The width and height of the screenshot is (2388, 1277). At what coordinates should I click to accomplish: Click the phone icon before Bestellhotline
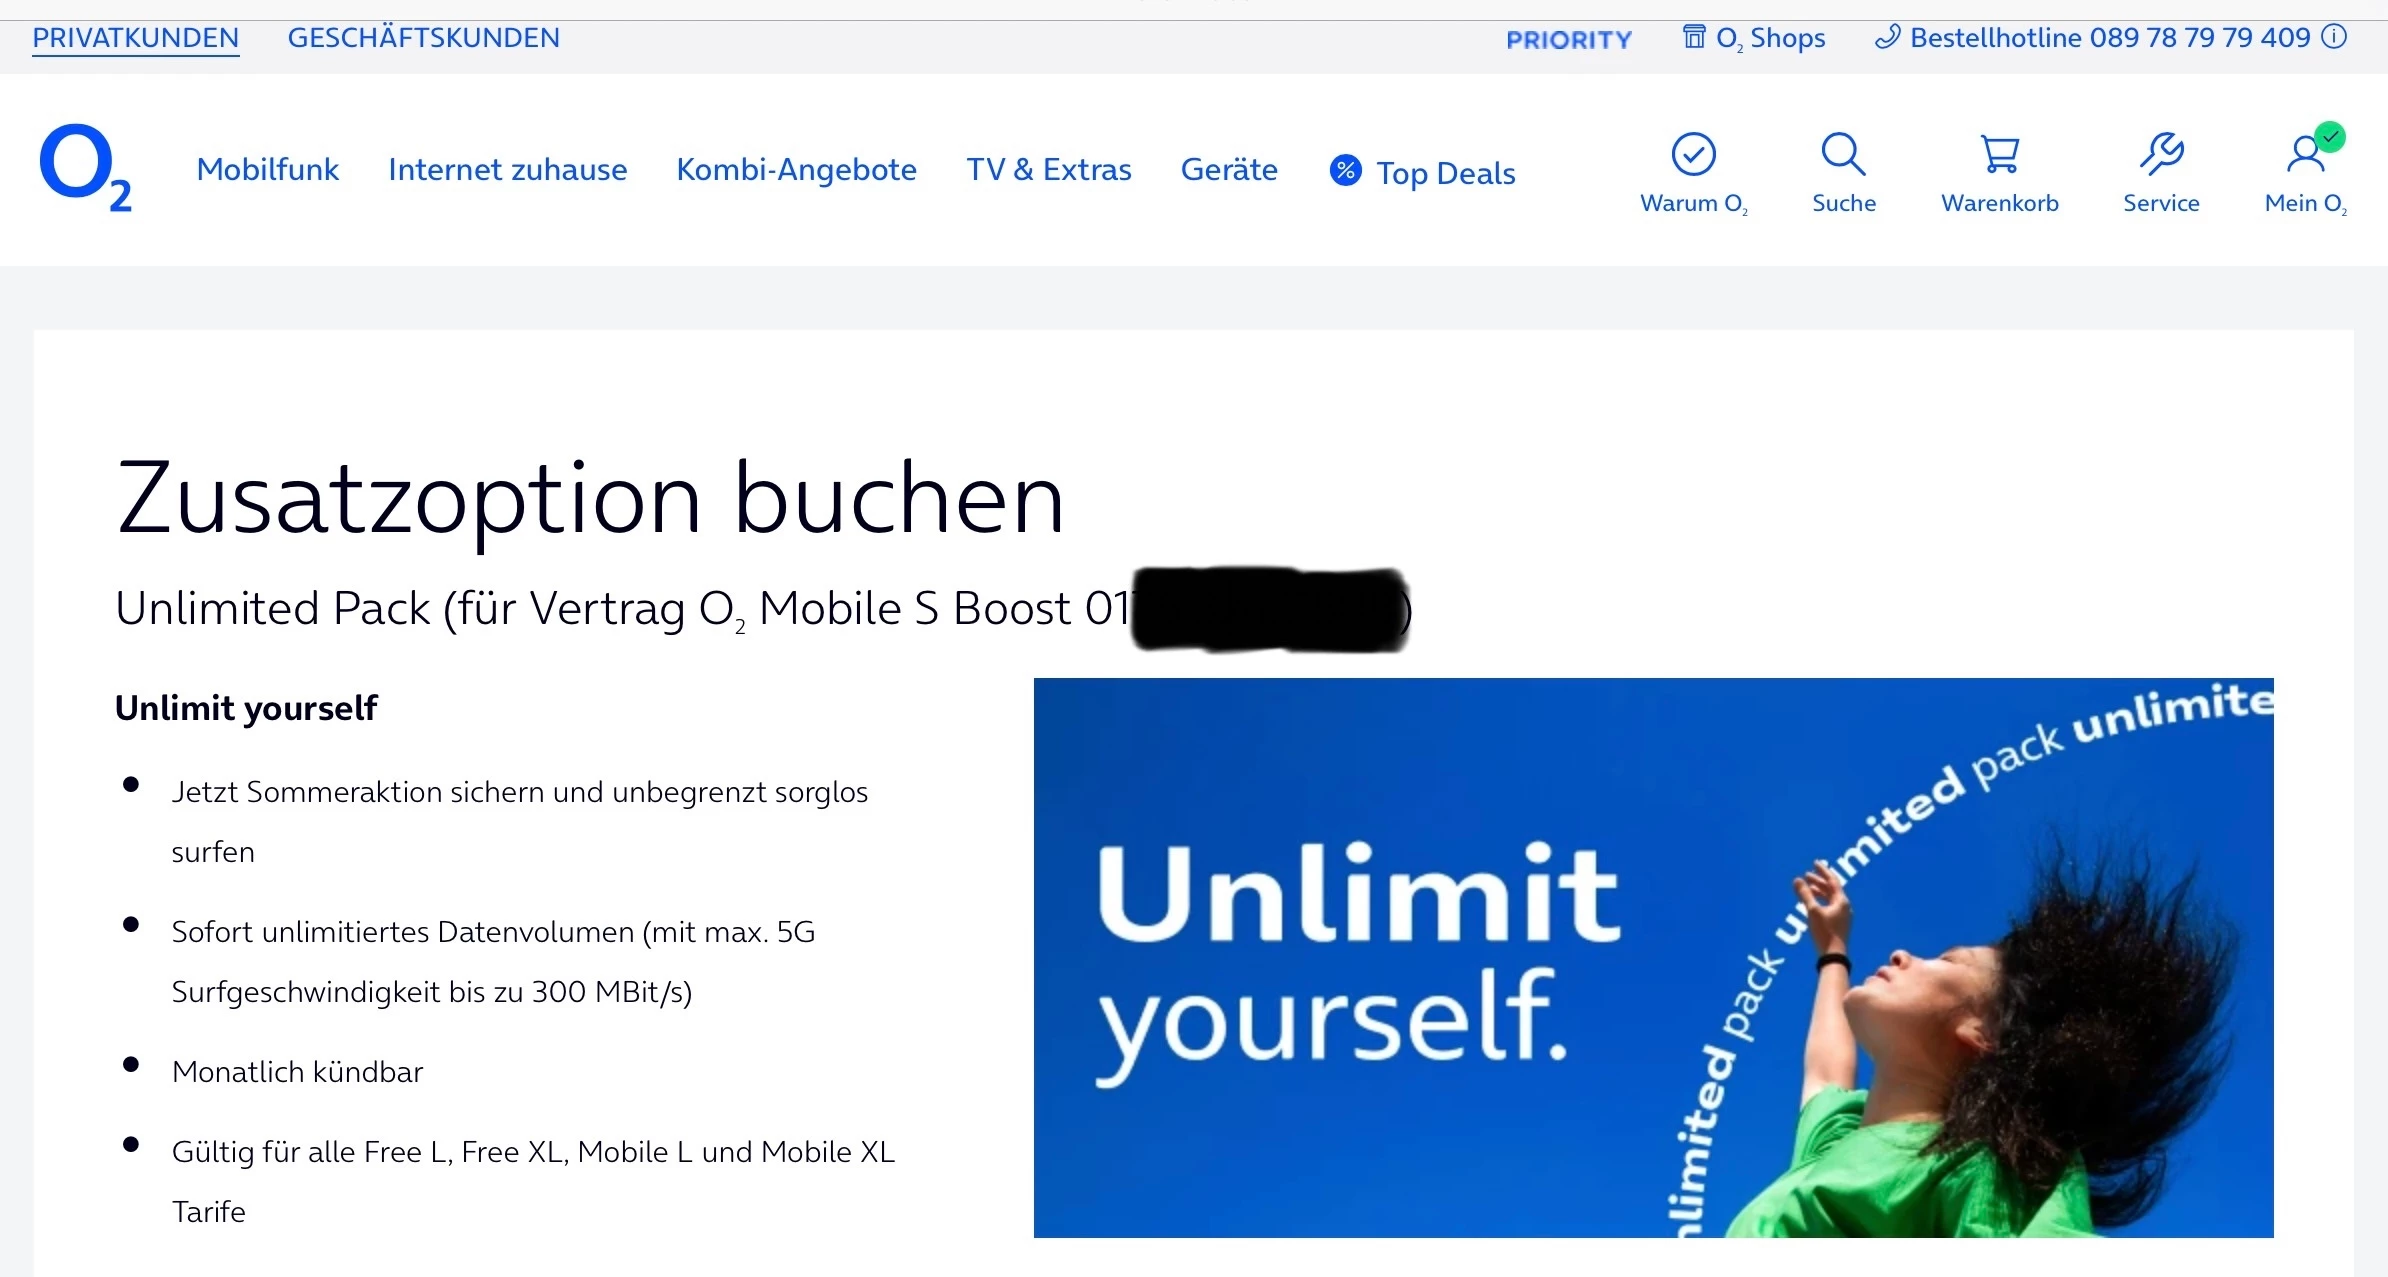click(1887, 38)
